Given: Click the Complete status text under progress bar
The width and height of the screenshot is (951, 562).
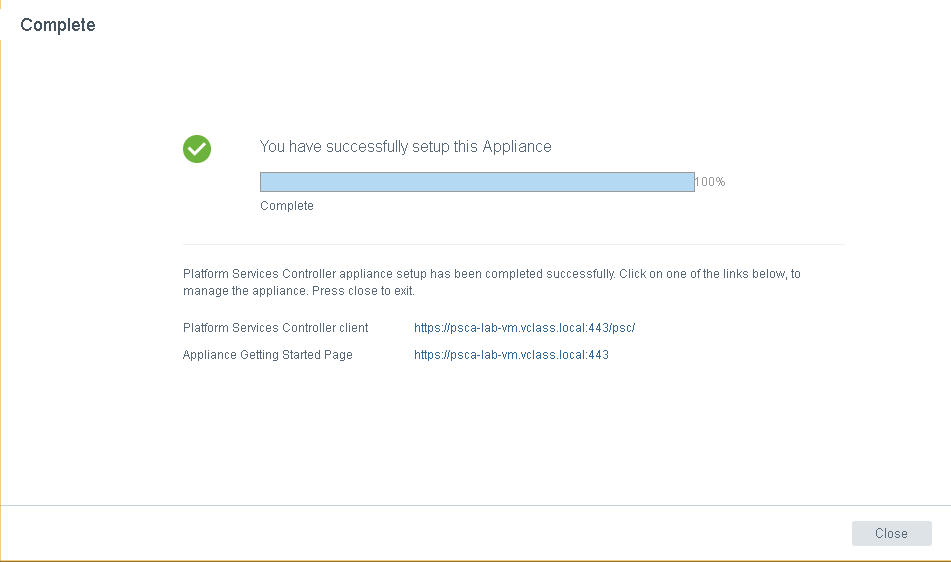Looking at the screenshot, I should (286, 206).
